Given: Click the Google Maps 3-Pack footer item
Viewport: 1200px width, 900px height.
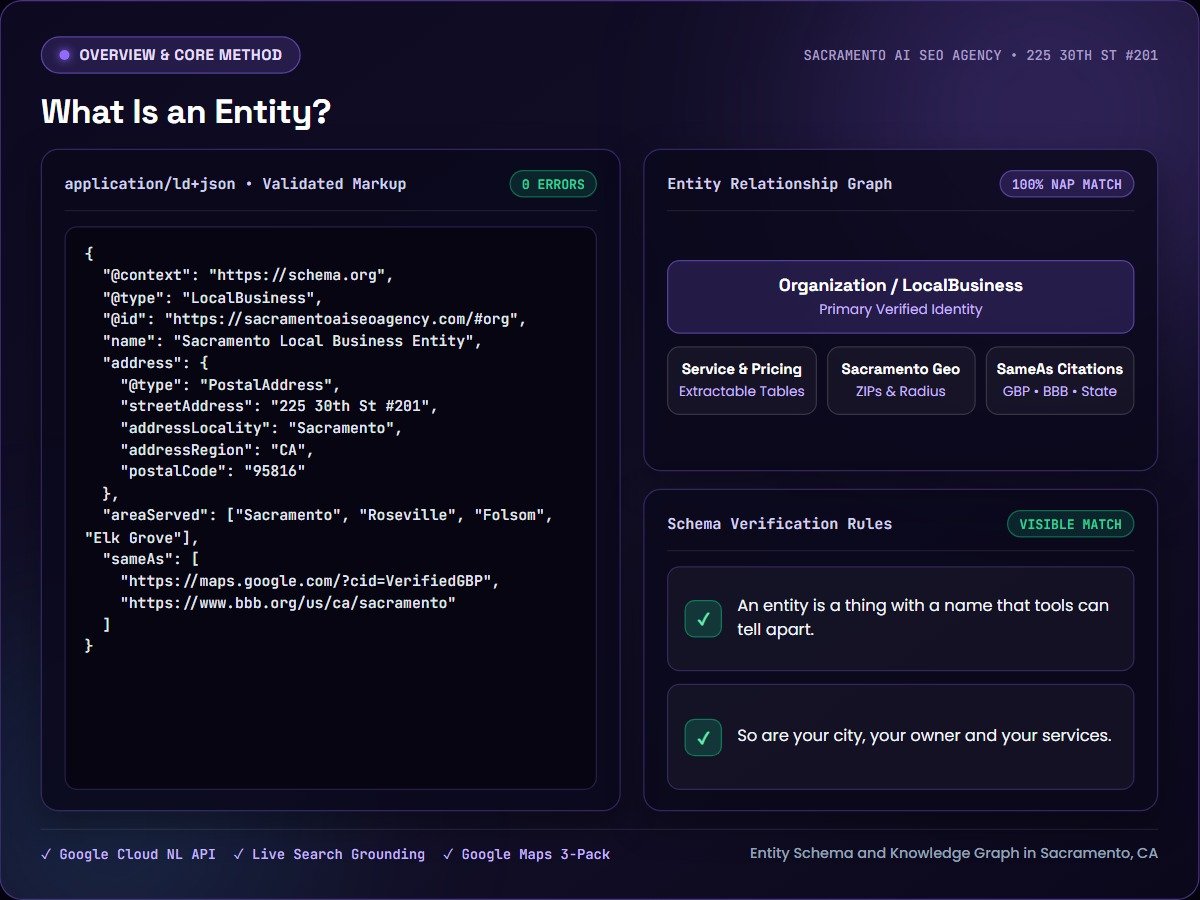Looking at the screenshot, I should coord(526,855).
